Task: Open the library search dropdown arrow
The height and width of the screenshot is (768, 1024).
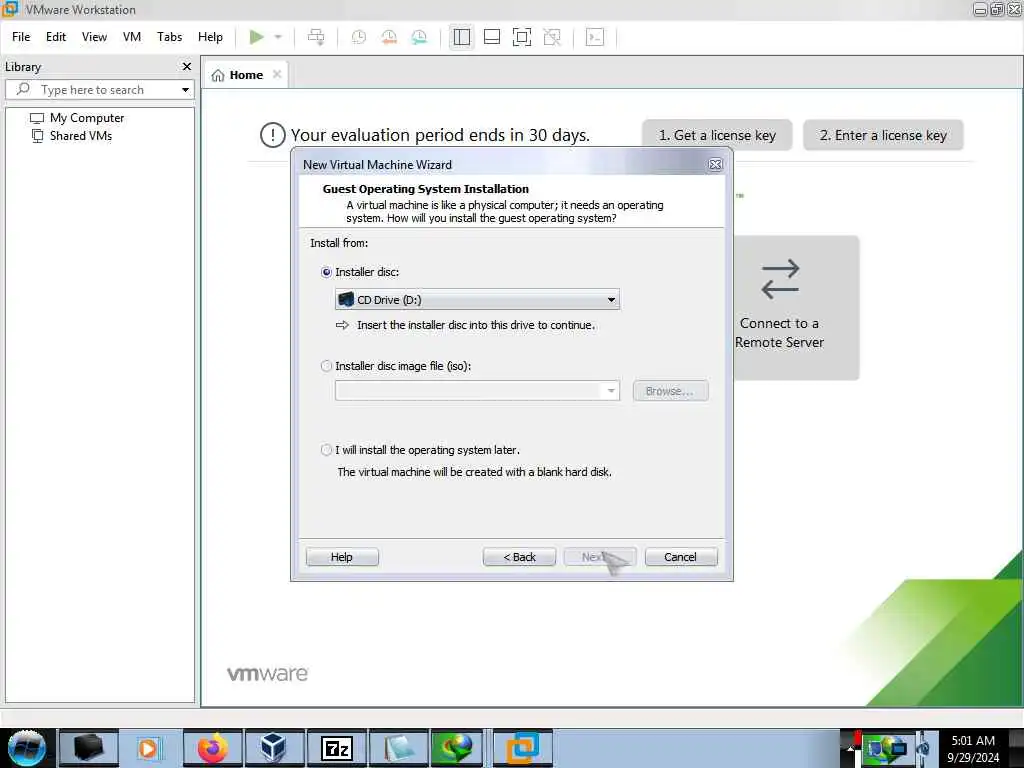Action: point(185,89)
